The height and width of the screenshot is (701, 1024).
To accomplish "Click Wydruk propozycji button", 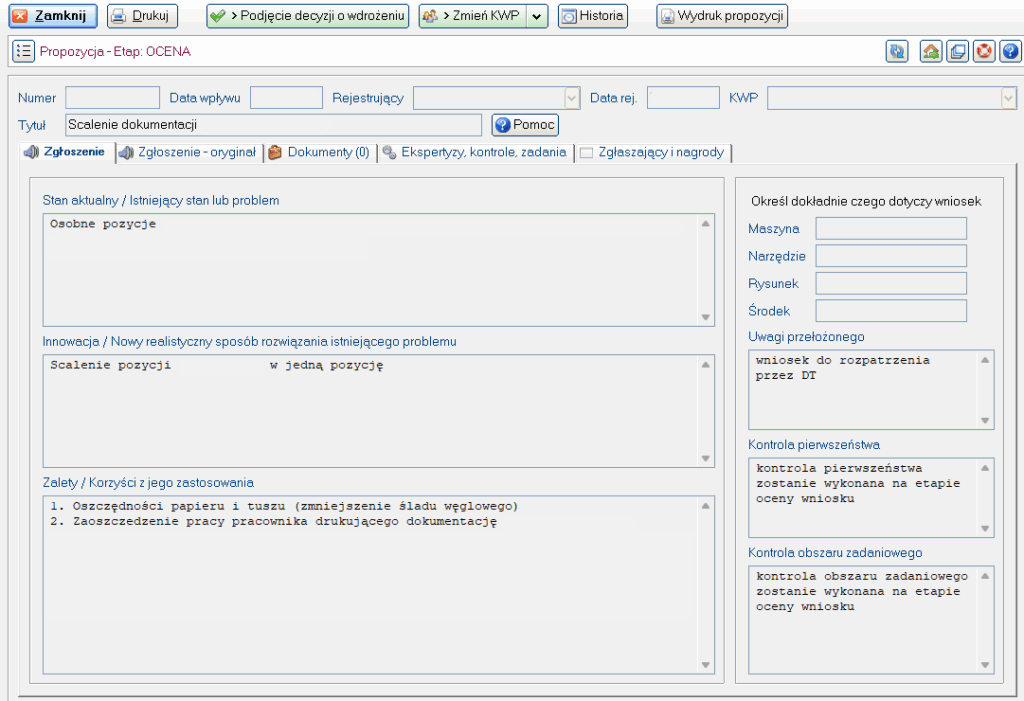I will pyautogui.click(x=722, y=16).
